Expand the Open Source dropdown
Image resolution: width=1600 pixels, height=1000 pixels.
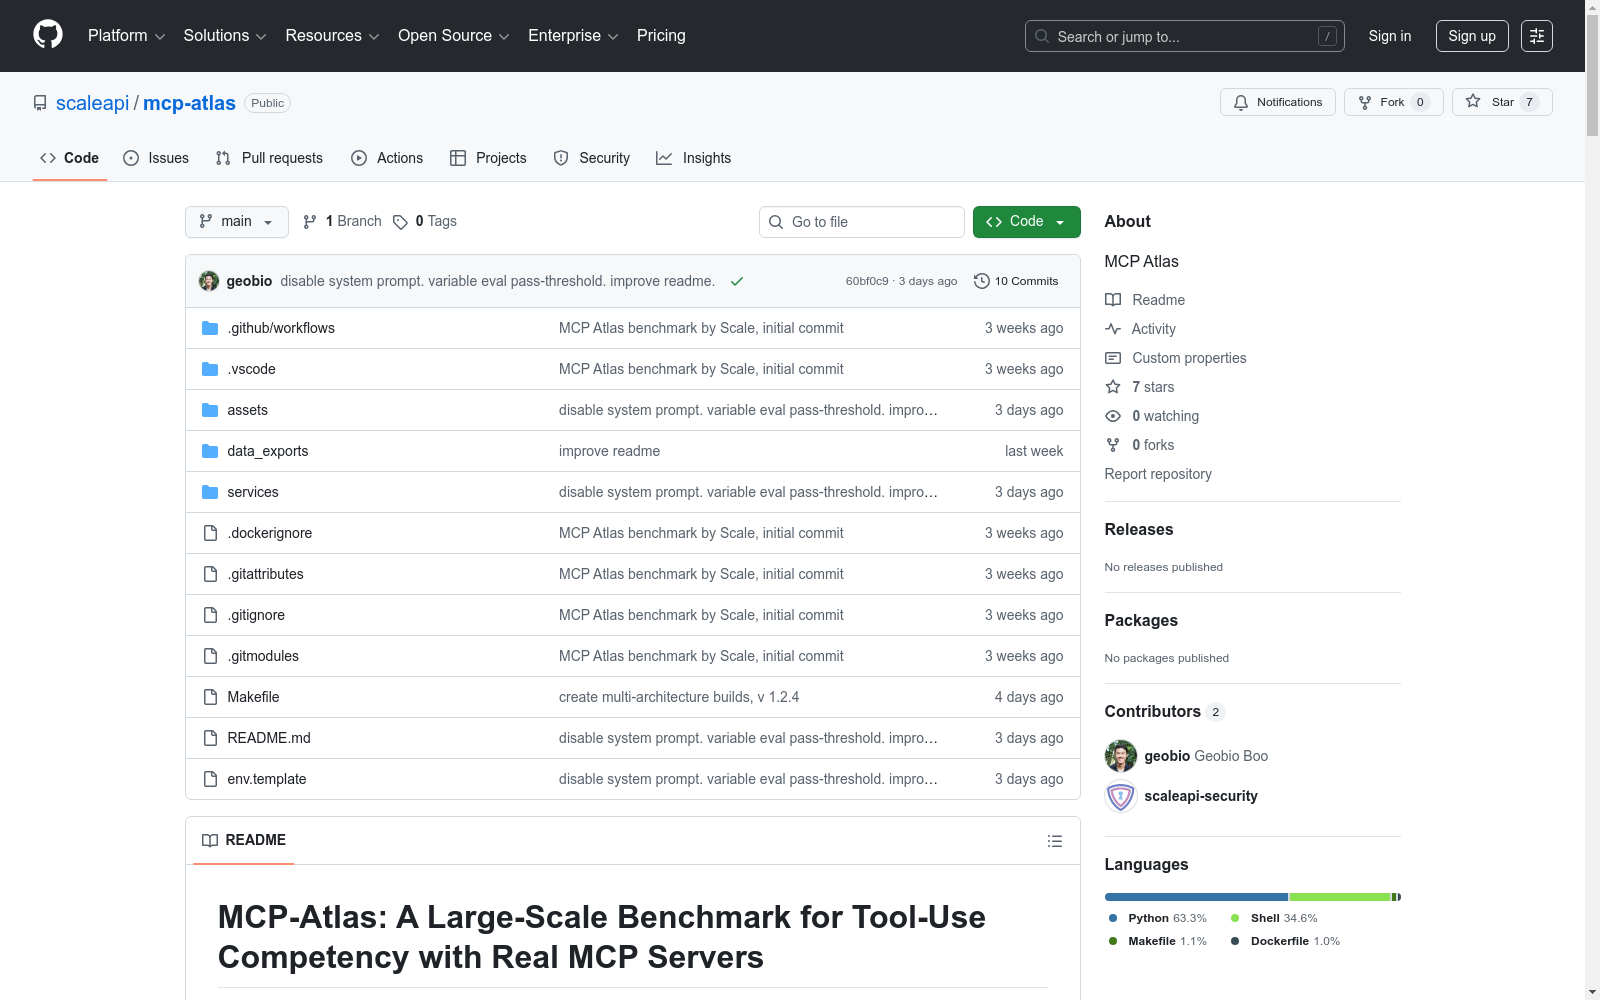454,36
